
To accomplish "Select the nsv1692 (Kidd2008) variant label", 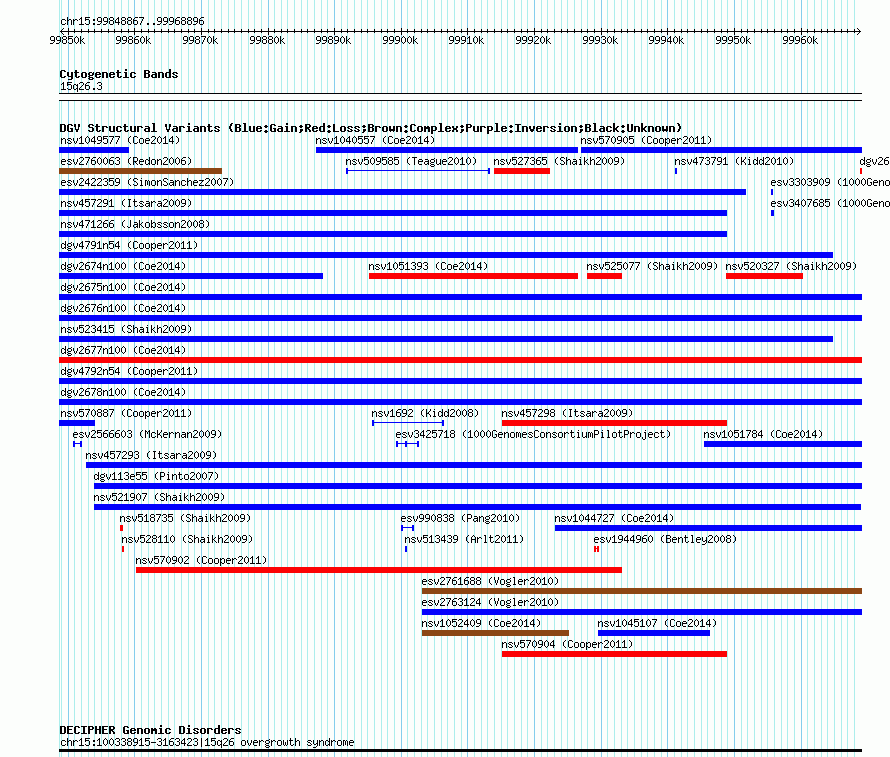I will (425, 413).
